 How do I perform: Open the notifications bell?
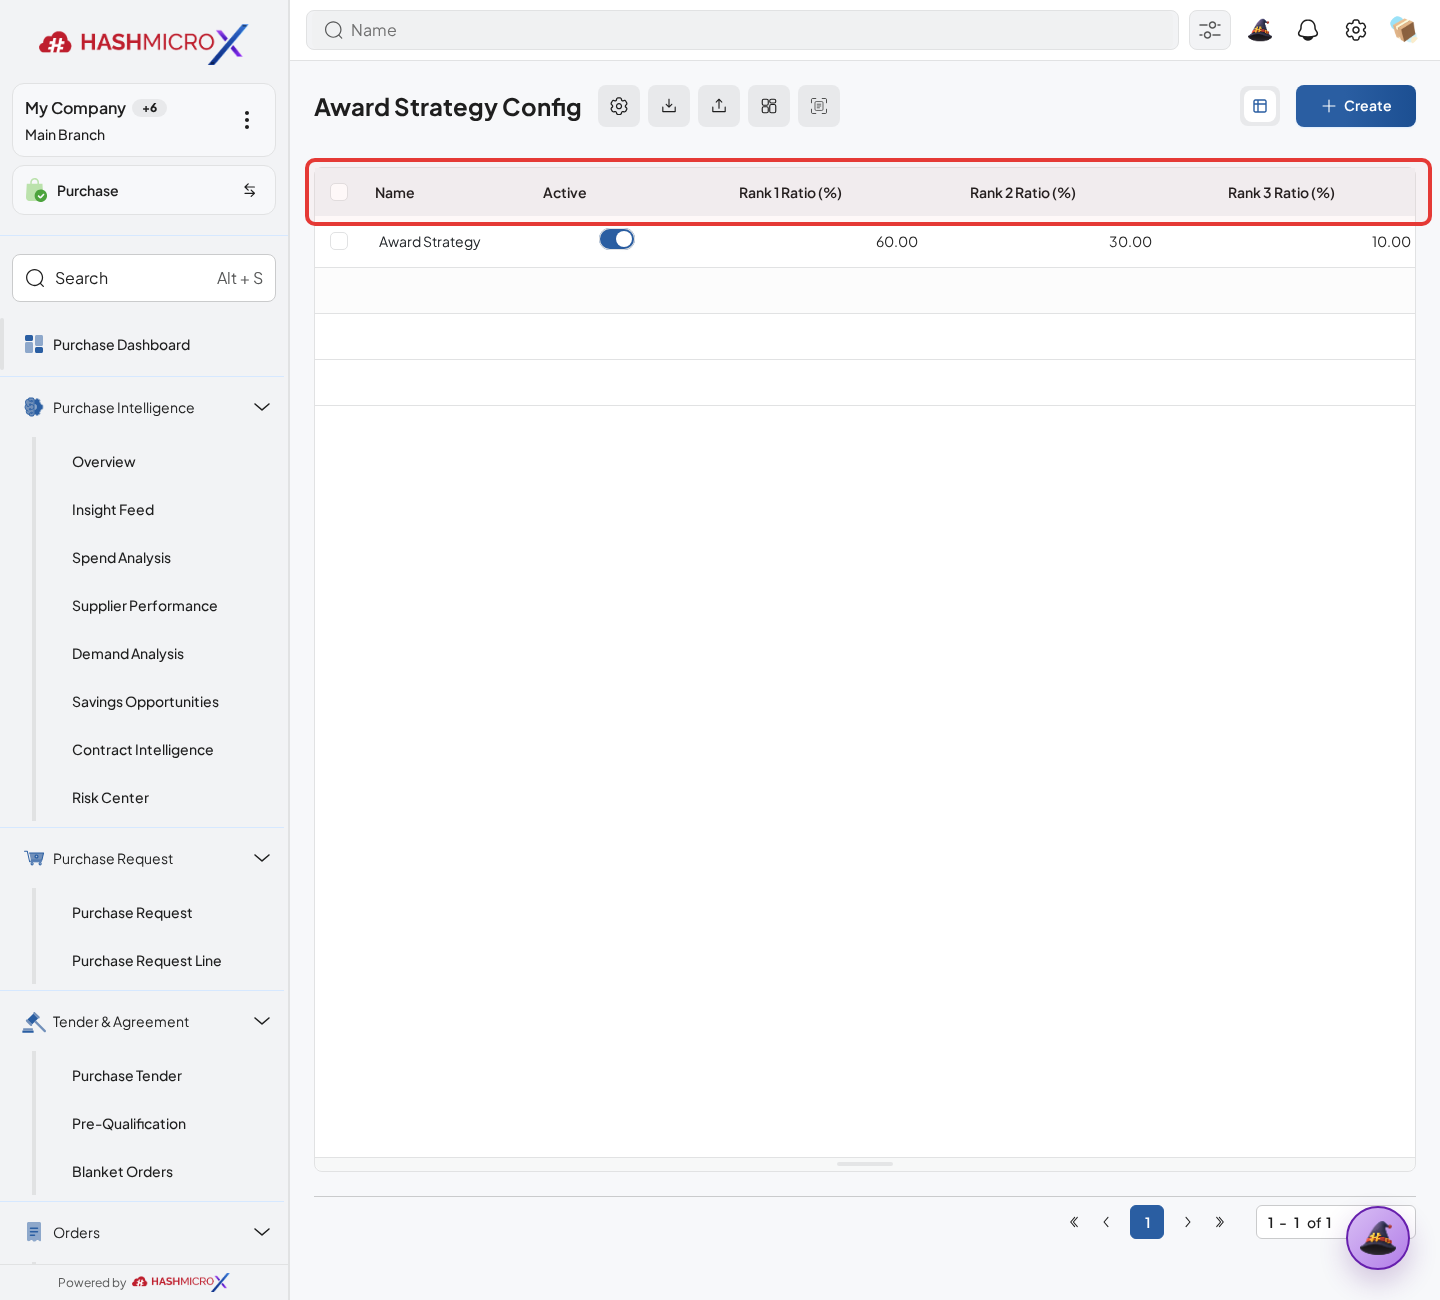(x=1308, y=30)
